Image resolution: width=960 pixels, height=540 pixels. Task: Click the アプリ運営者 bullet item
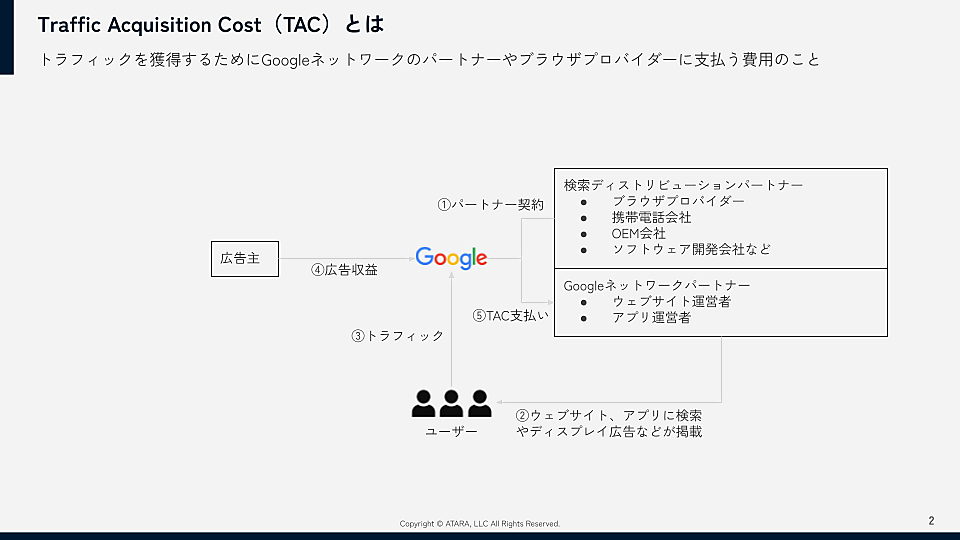[651, 318]
